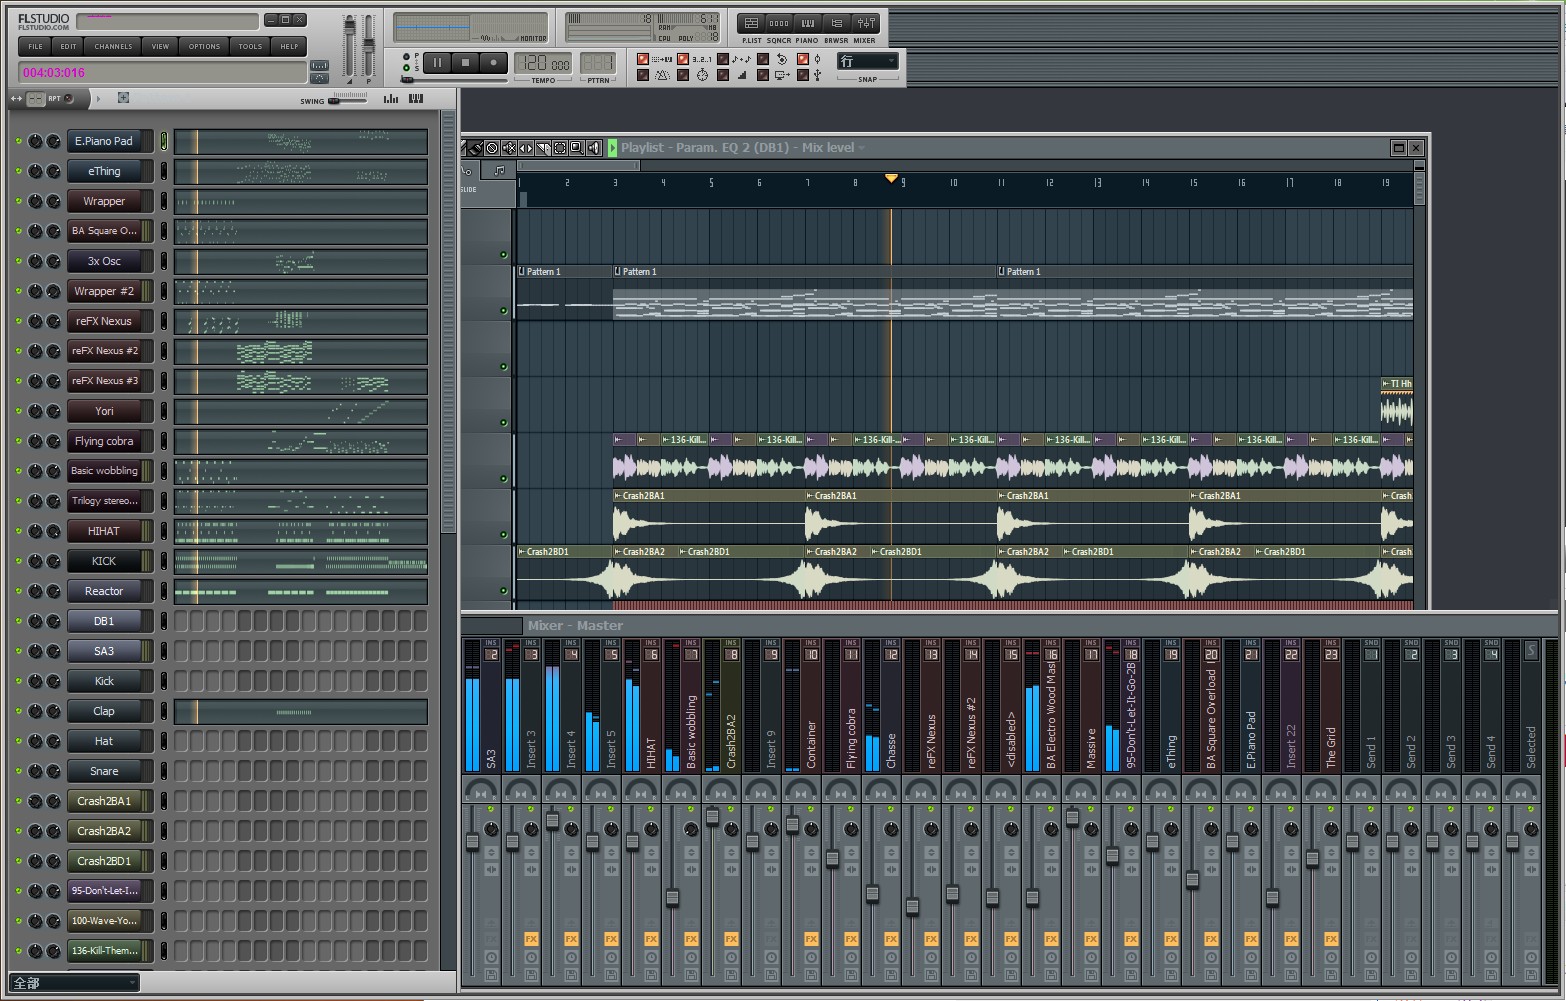This screenshot has height=1001, width=1566.
Task: Choose the Select tool in Playlist toolbar
Action: (560, 148)
